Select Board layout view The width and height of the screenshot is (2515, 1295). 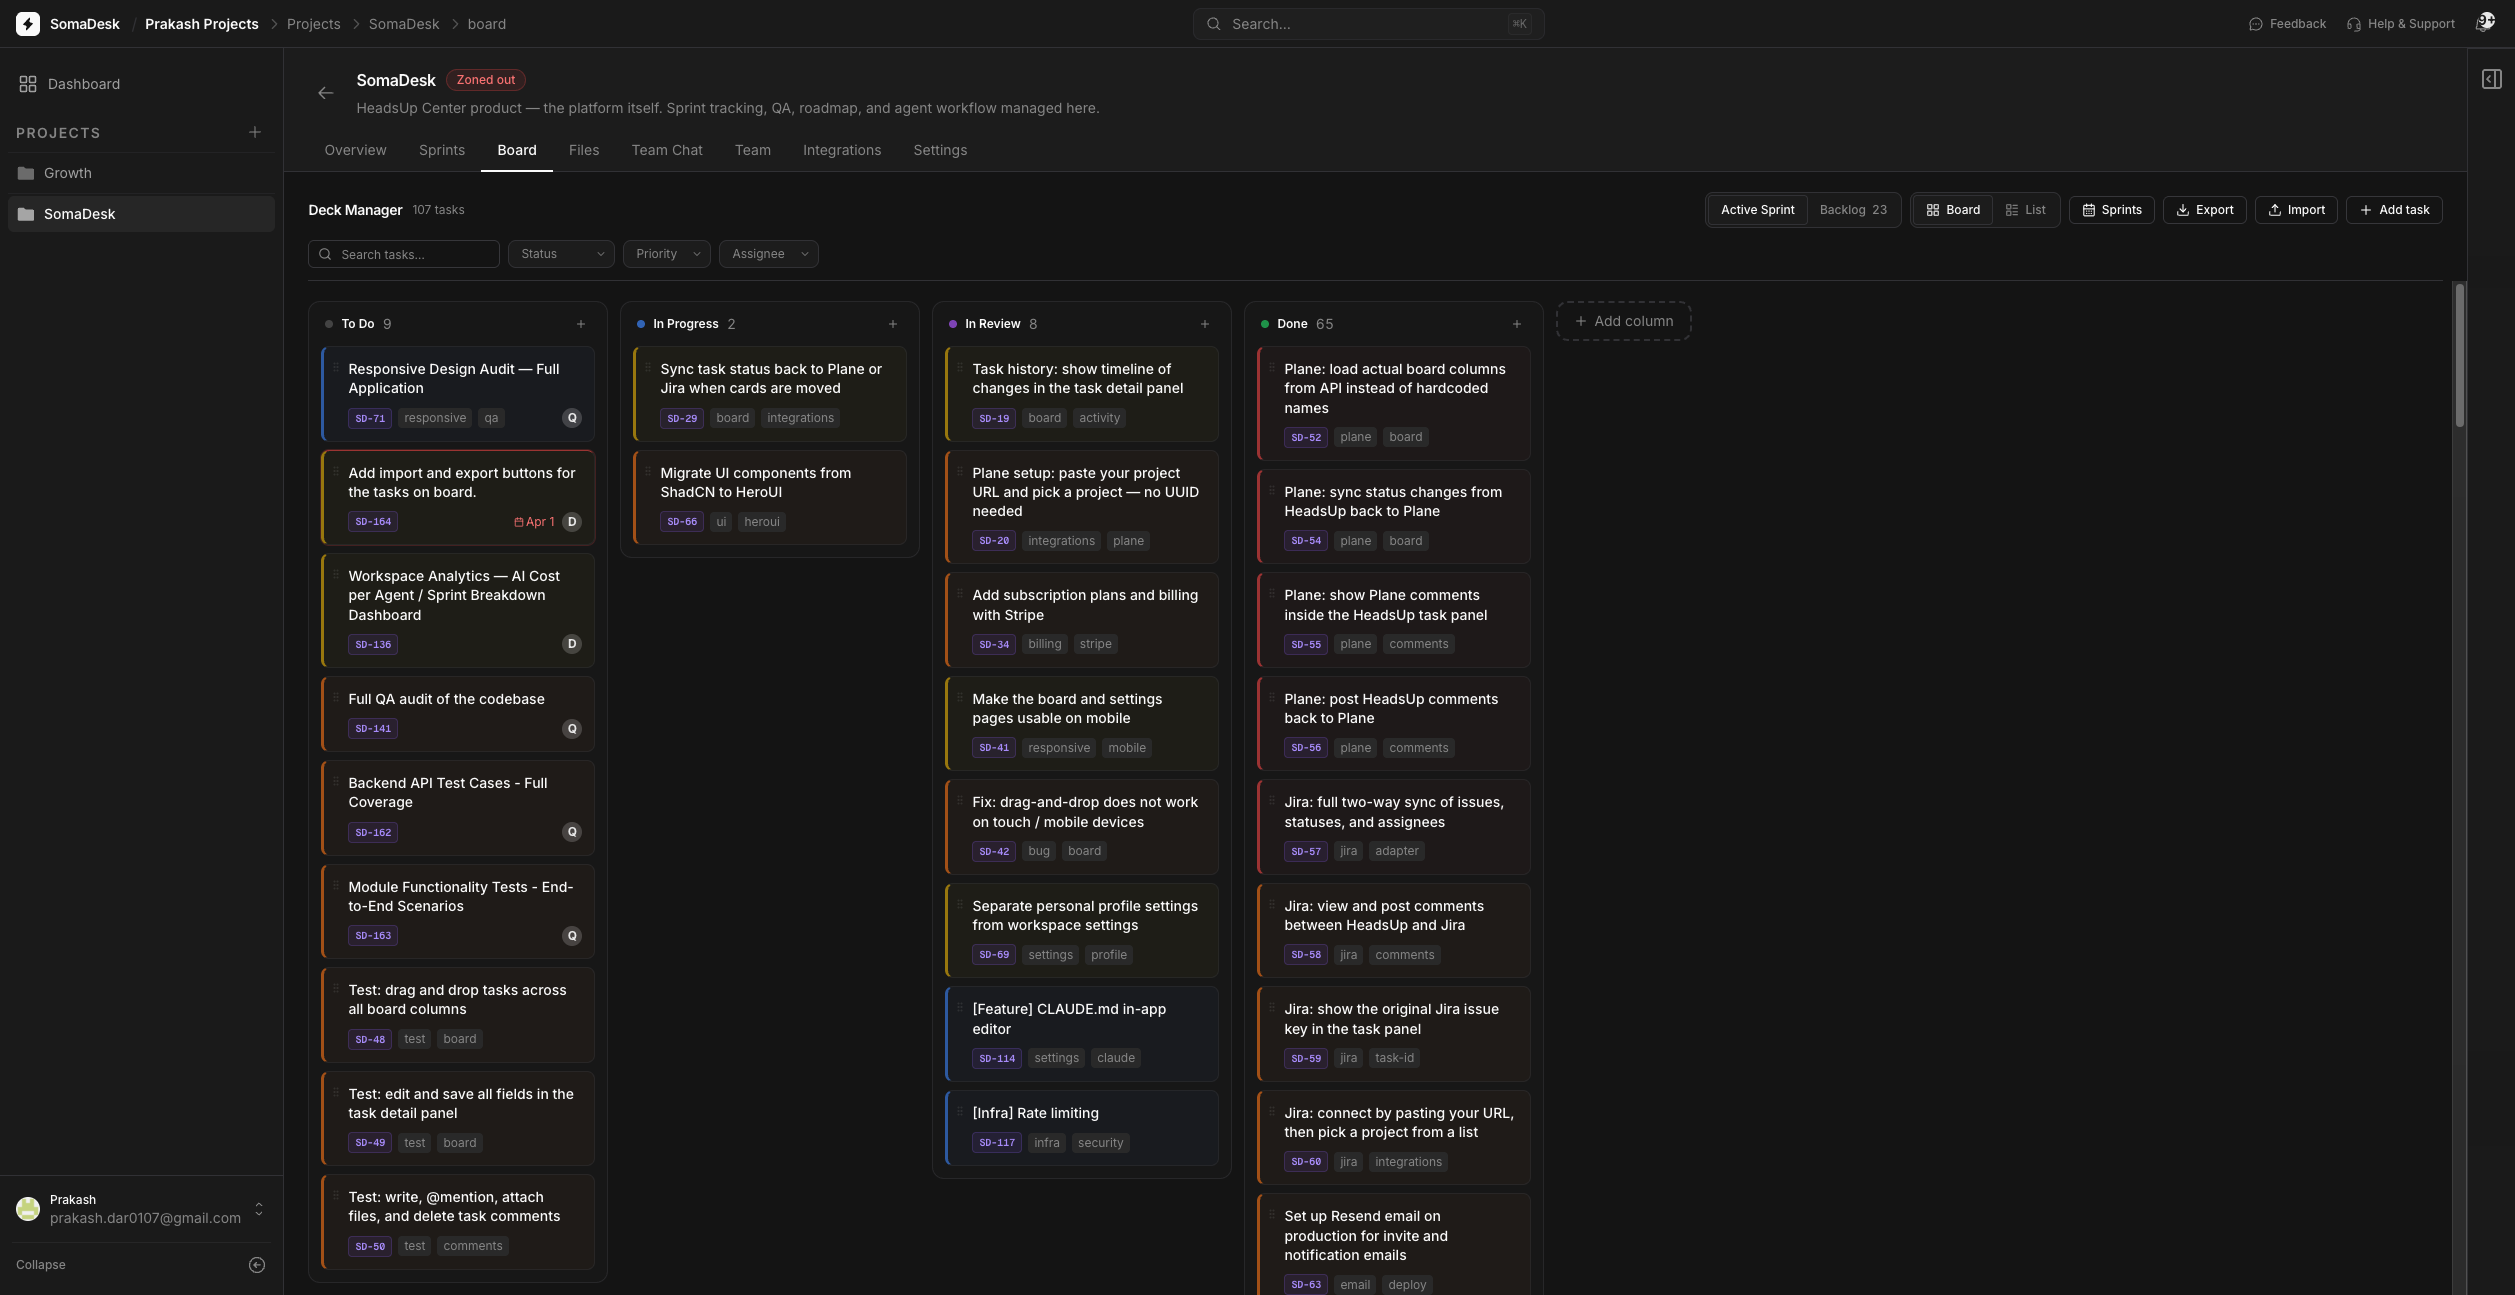(x=1953, y=210)
